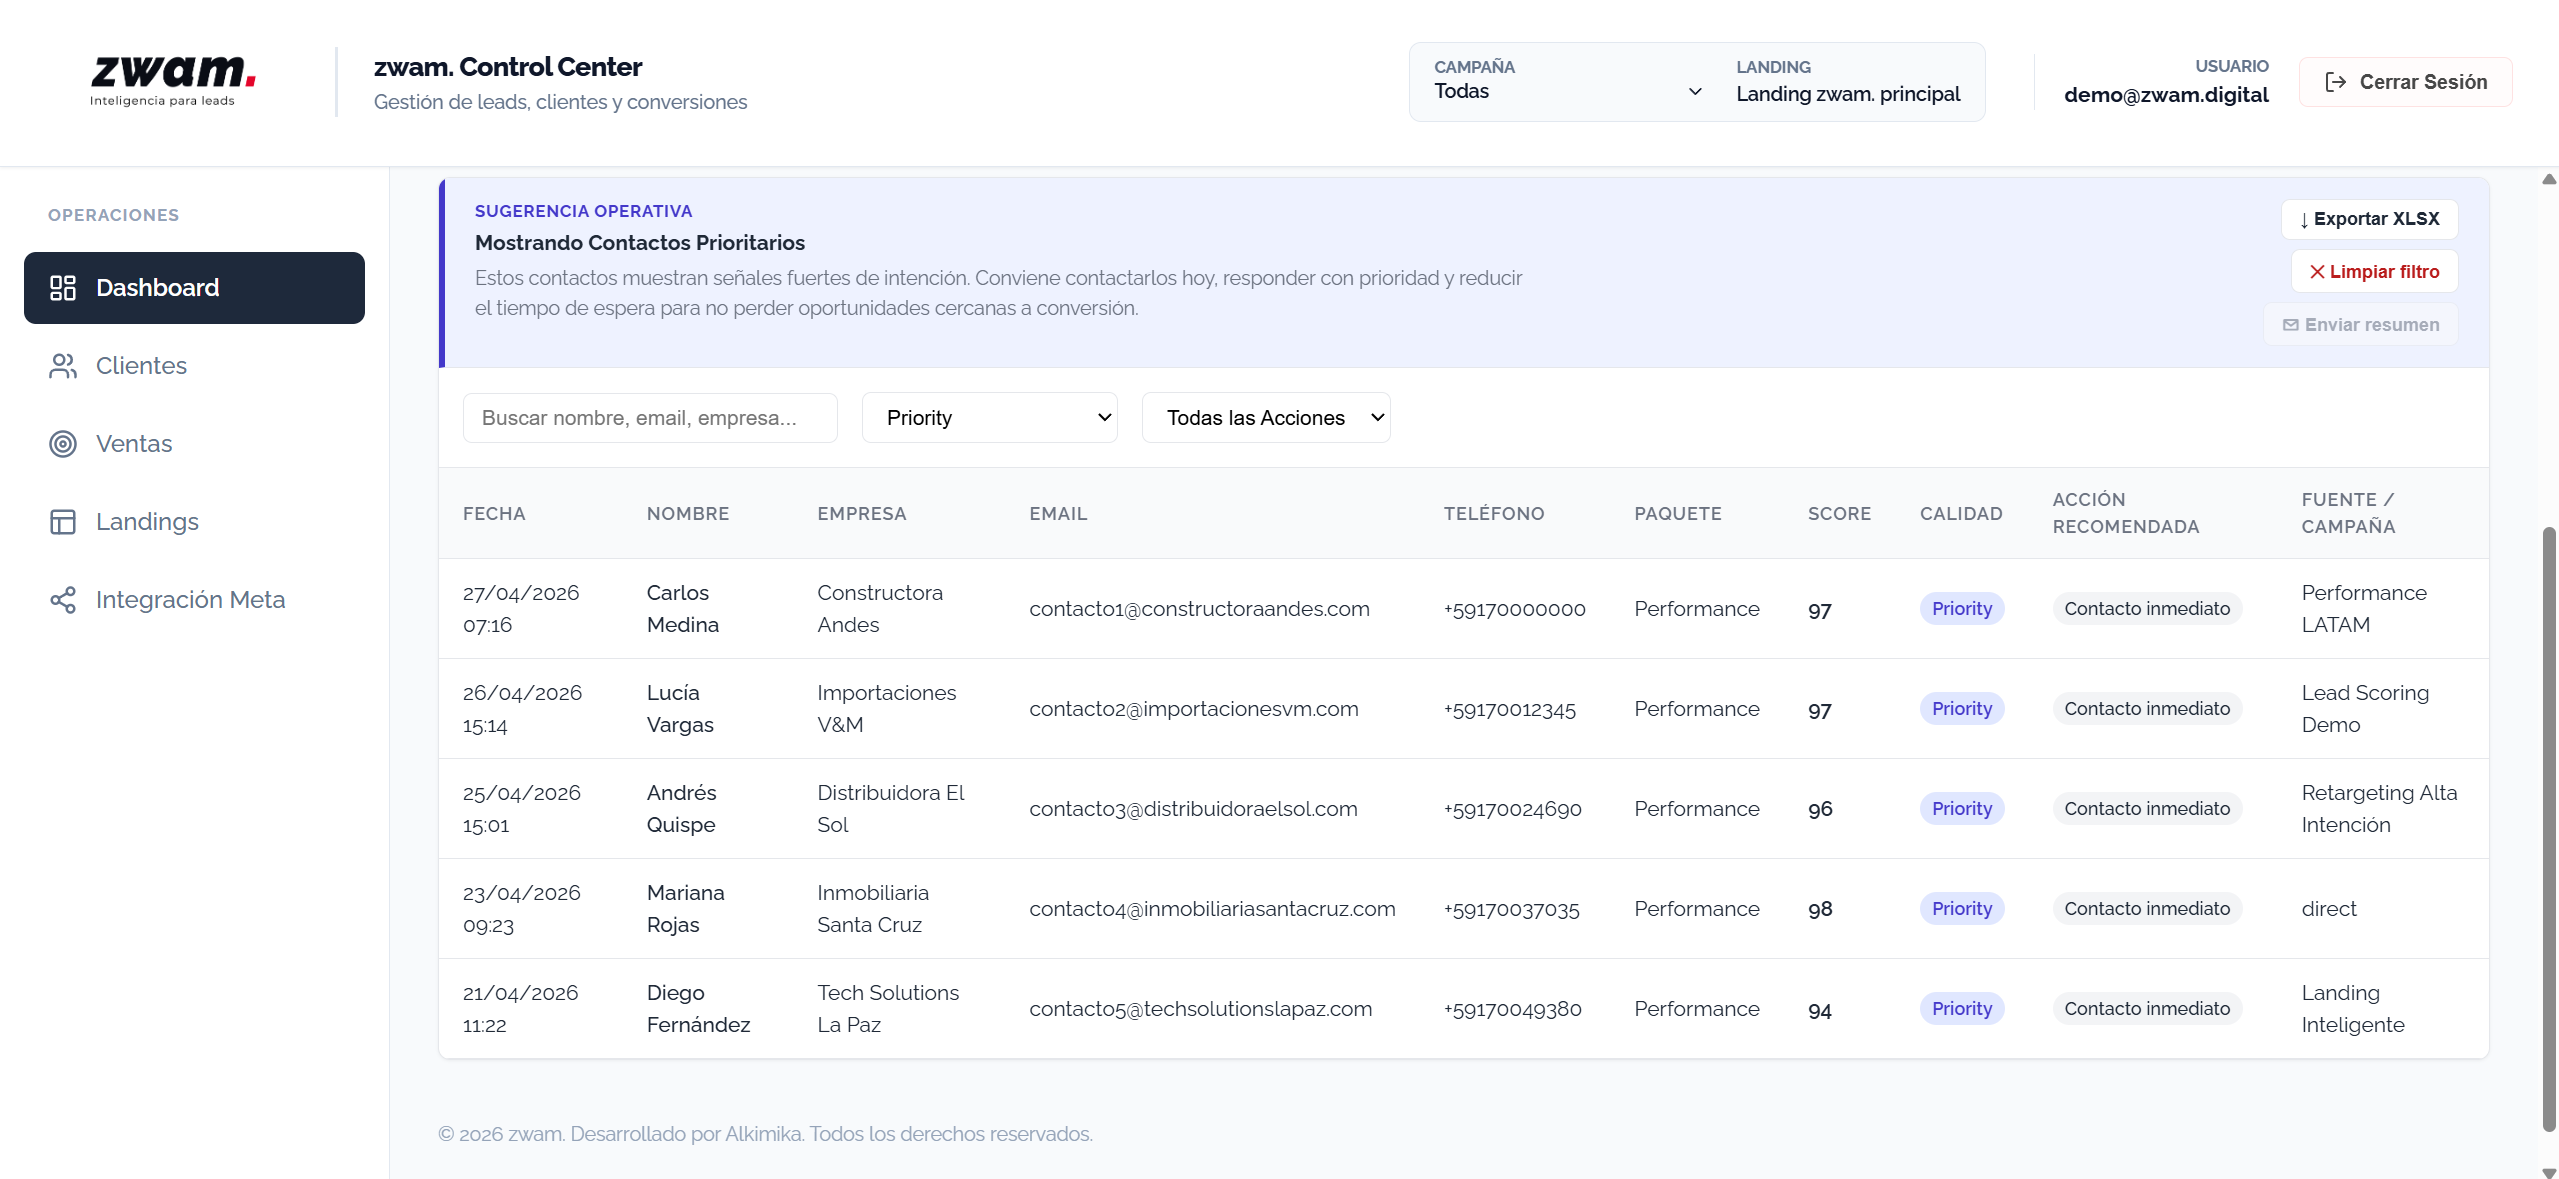Image resolution: width=2559 pixels, height=1179 pixels.
Task: Click the envelope icon on Enviar resumen
Action: tap(2290, 325)
